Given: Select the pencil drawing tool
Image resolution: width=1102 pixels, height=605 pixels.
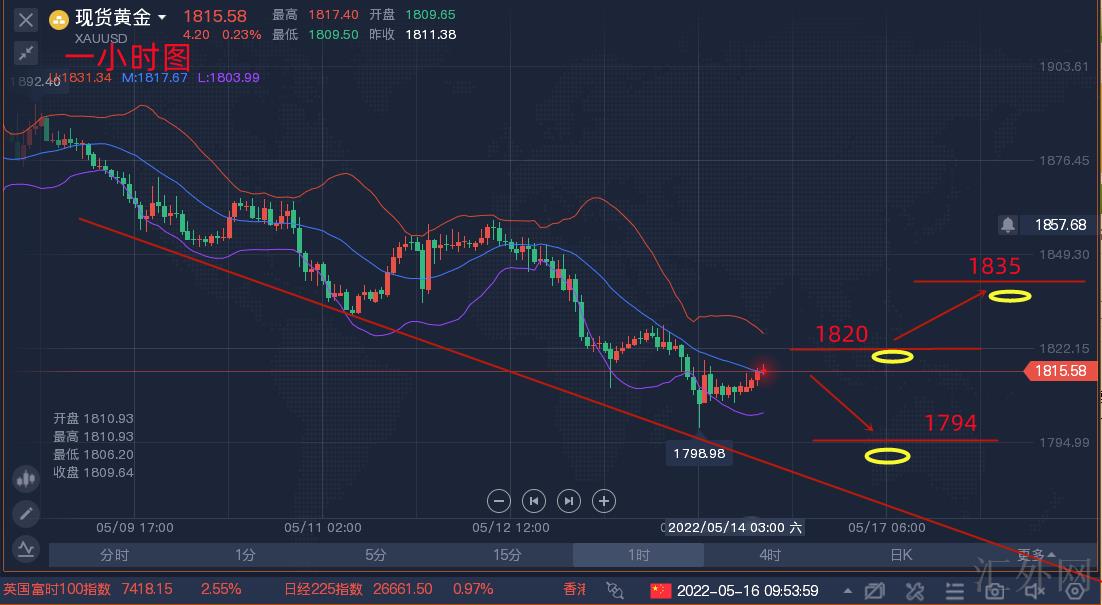Looking at the screenshot, I should point(26,514).
